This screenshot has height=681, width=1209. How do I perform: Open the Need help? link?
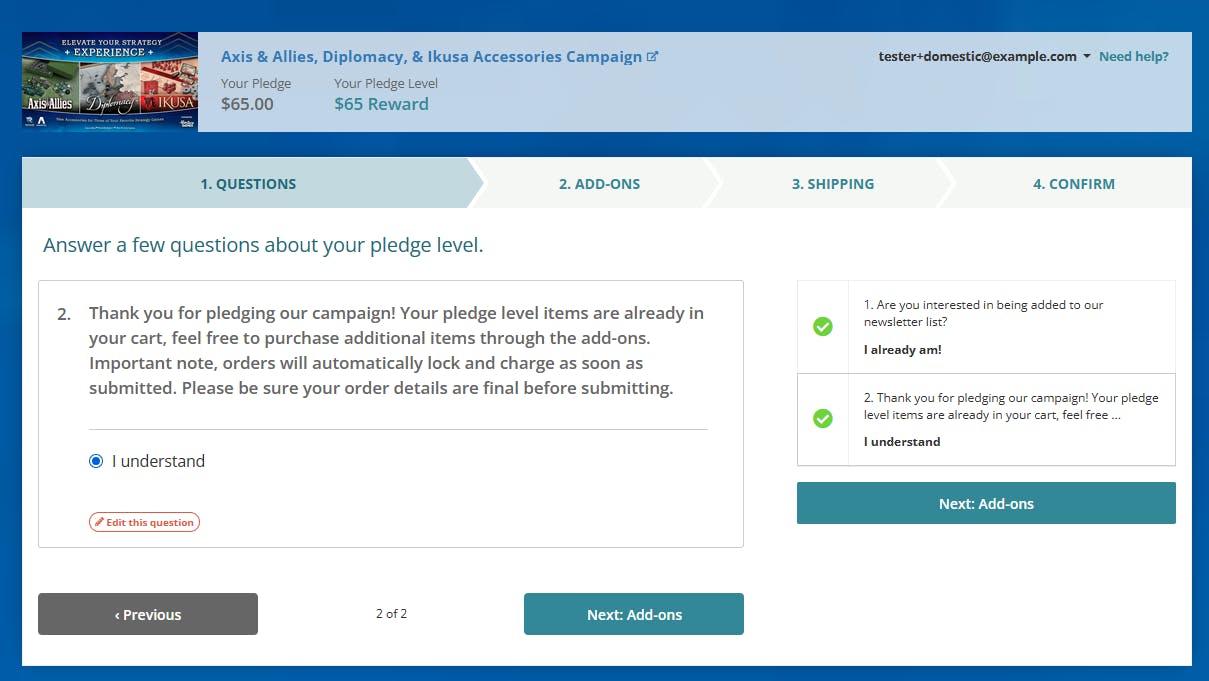pyautogui.click(x=1133, y=57)
